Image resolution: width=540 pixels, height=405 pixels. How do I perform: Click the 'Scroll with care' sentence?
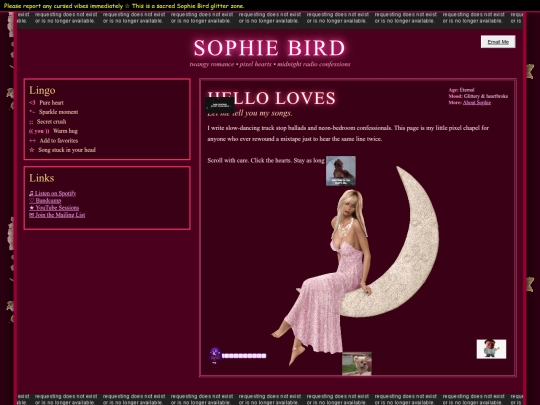(266, 160)
